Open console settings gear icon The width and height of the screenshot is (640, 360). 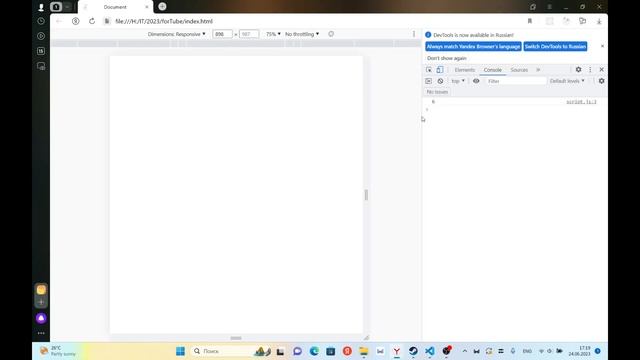coord(601,81)
